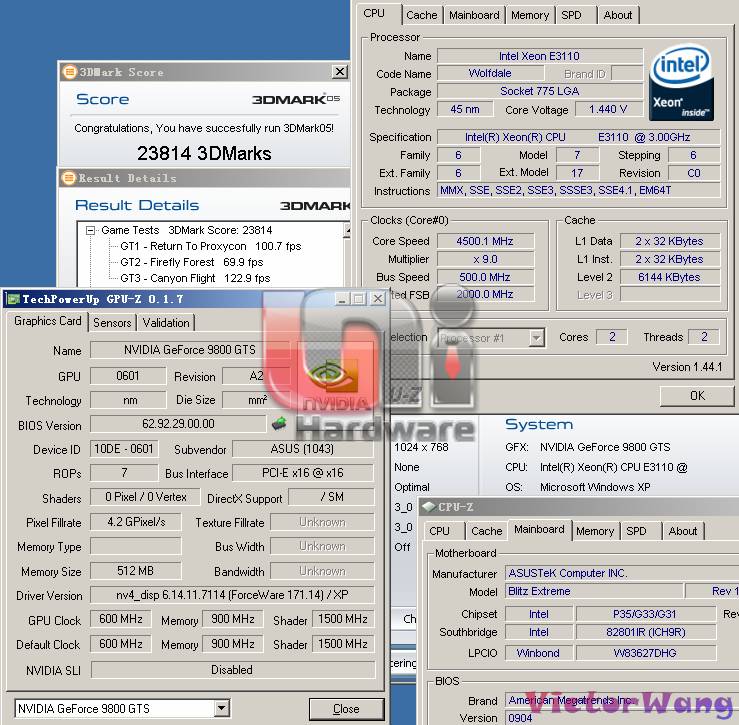Click the Manufacturer ASUSTeK Computer INC. value
This screenshot has width=739, height=725.
[x=622, y=573]
